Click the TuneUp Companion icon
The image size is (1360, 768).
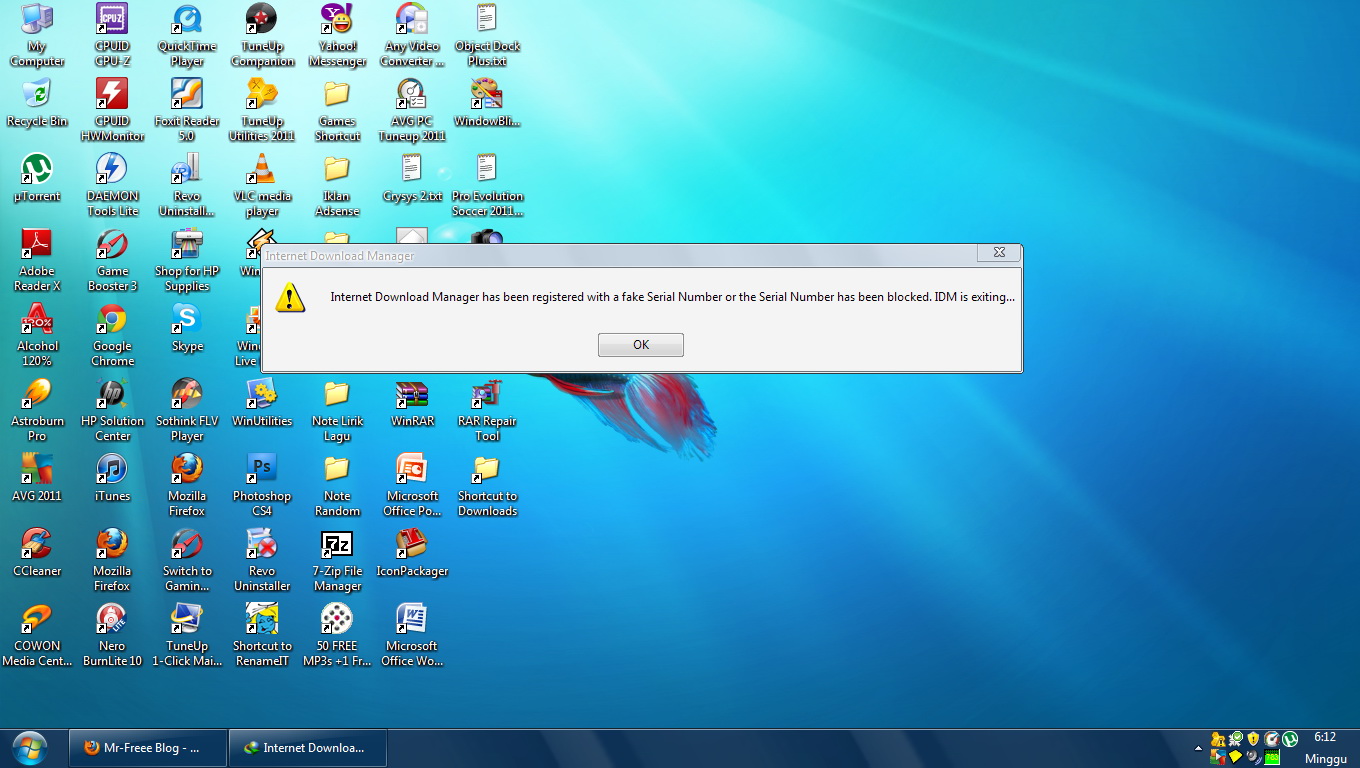pyautogui.click(x=262, y=35)
